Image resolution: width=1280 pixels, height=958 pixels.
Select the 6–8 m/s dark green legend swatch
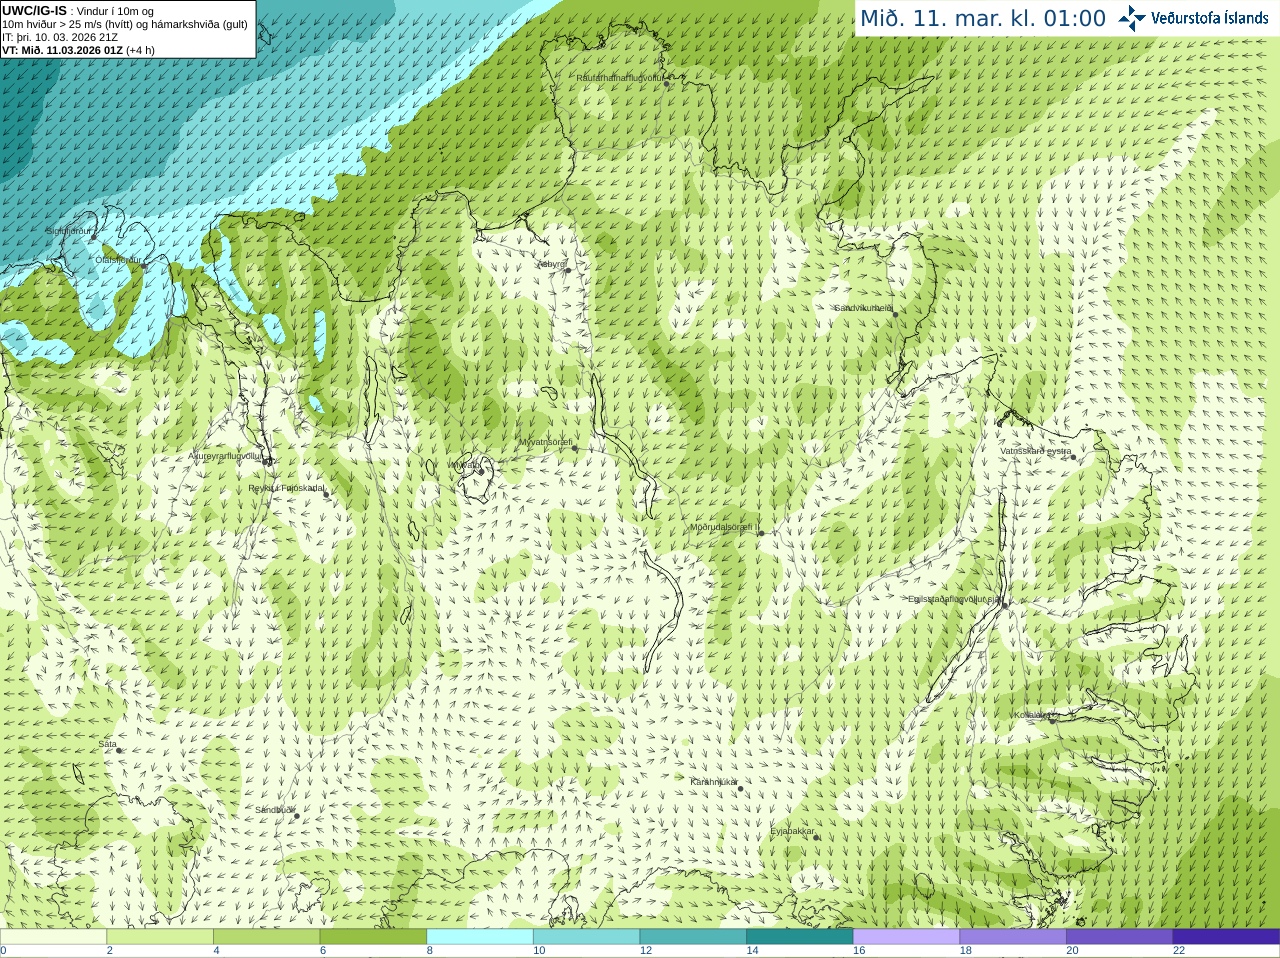point(373,937)
